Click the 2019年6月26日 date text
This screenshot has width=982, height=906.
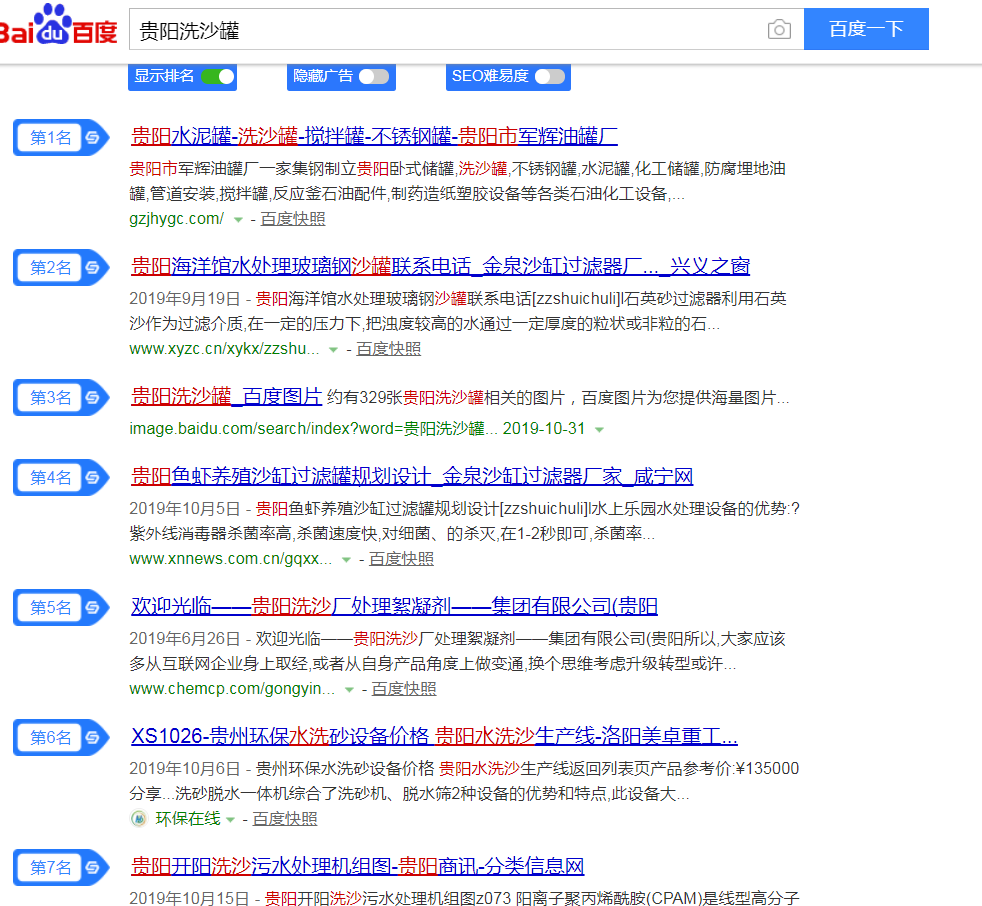coord(185,639)
